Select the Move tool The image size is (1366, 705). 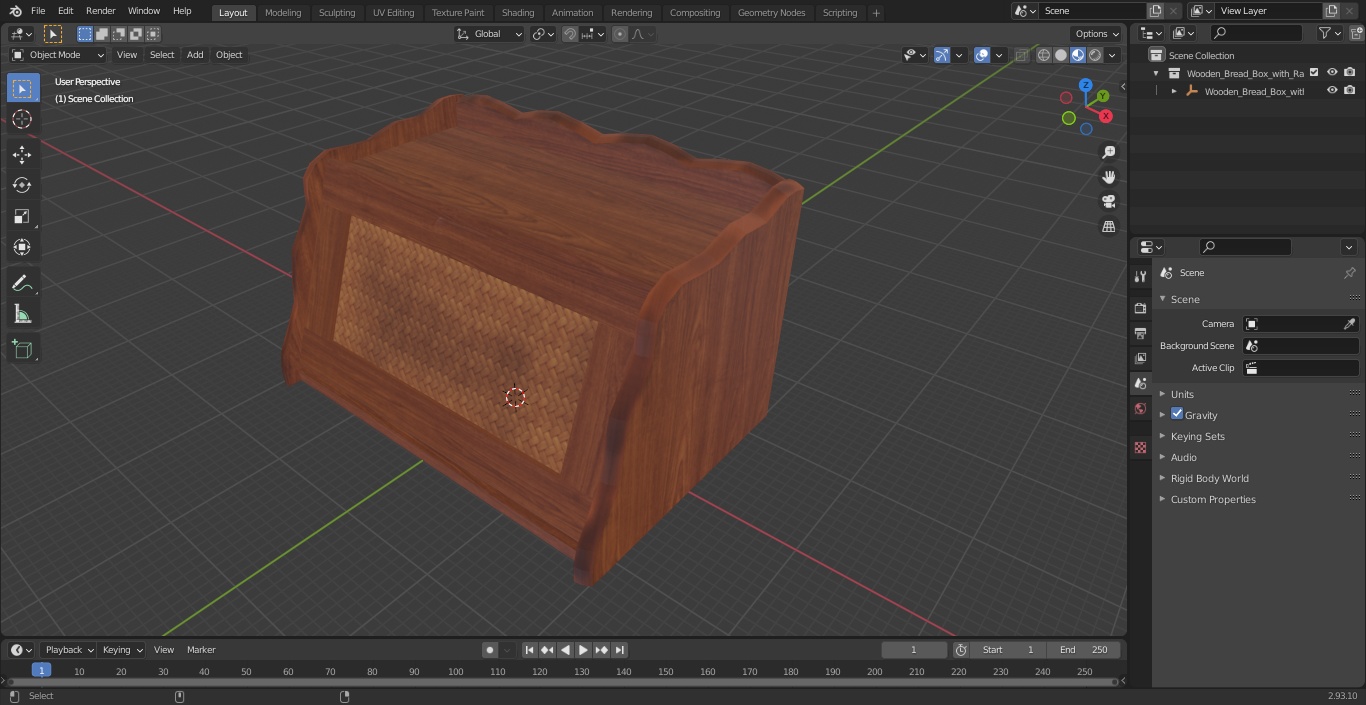click(22, 154)
